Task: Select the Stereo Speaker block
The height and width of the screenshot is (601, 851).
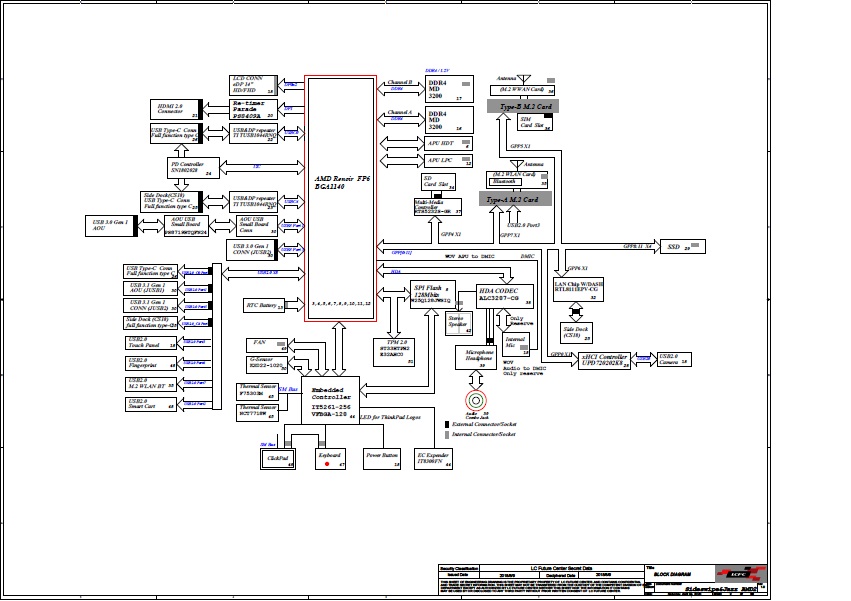Action: 459,323
